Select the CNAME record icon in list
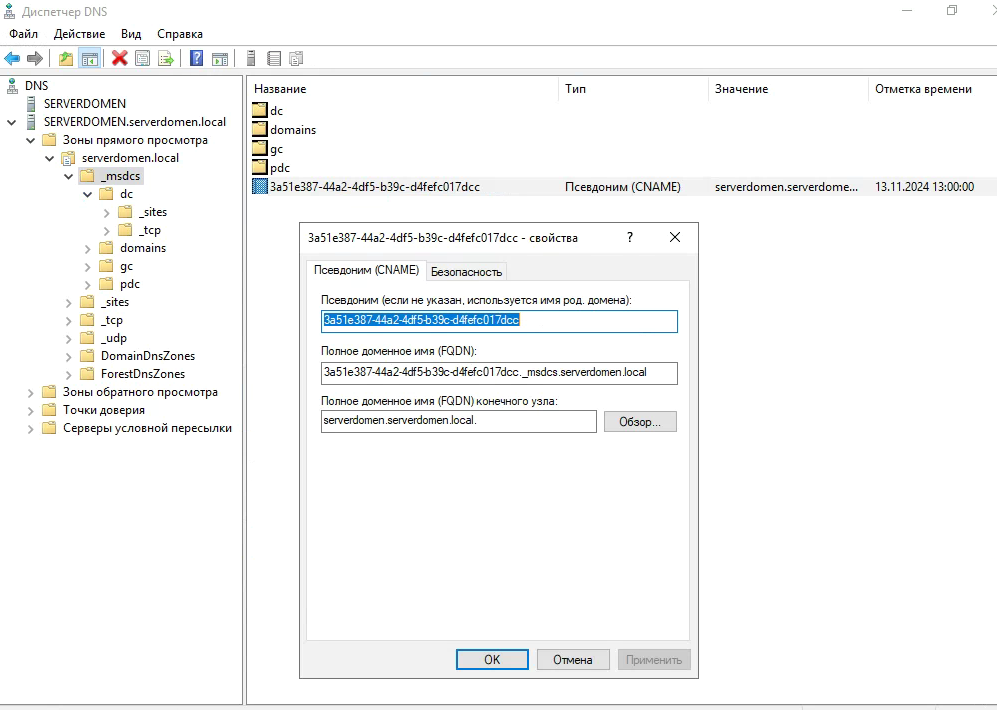 point(259,186)
